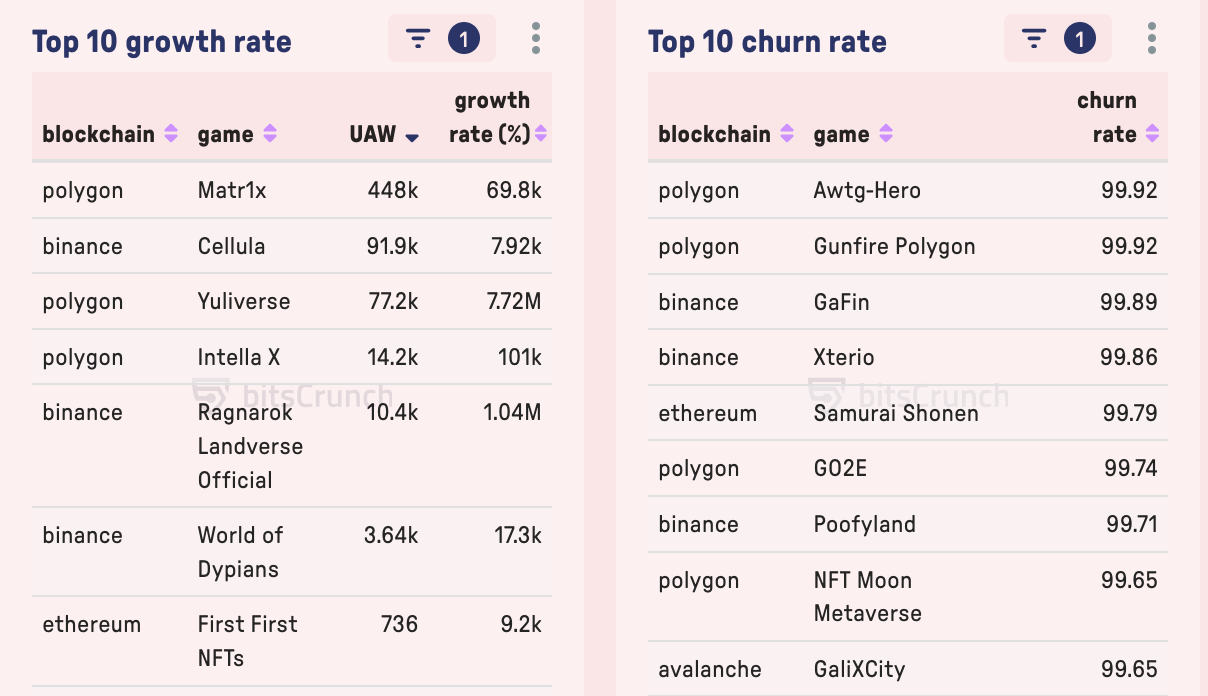The height and width of the screenshot is (696, 1208).
Task: Click the Top 10 churn rate title
Action: (x=767, y=42)
